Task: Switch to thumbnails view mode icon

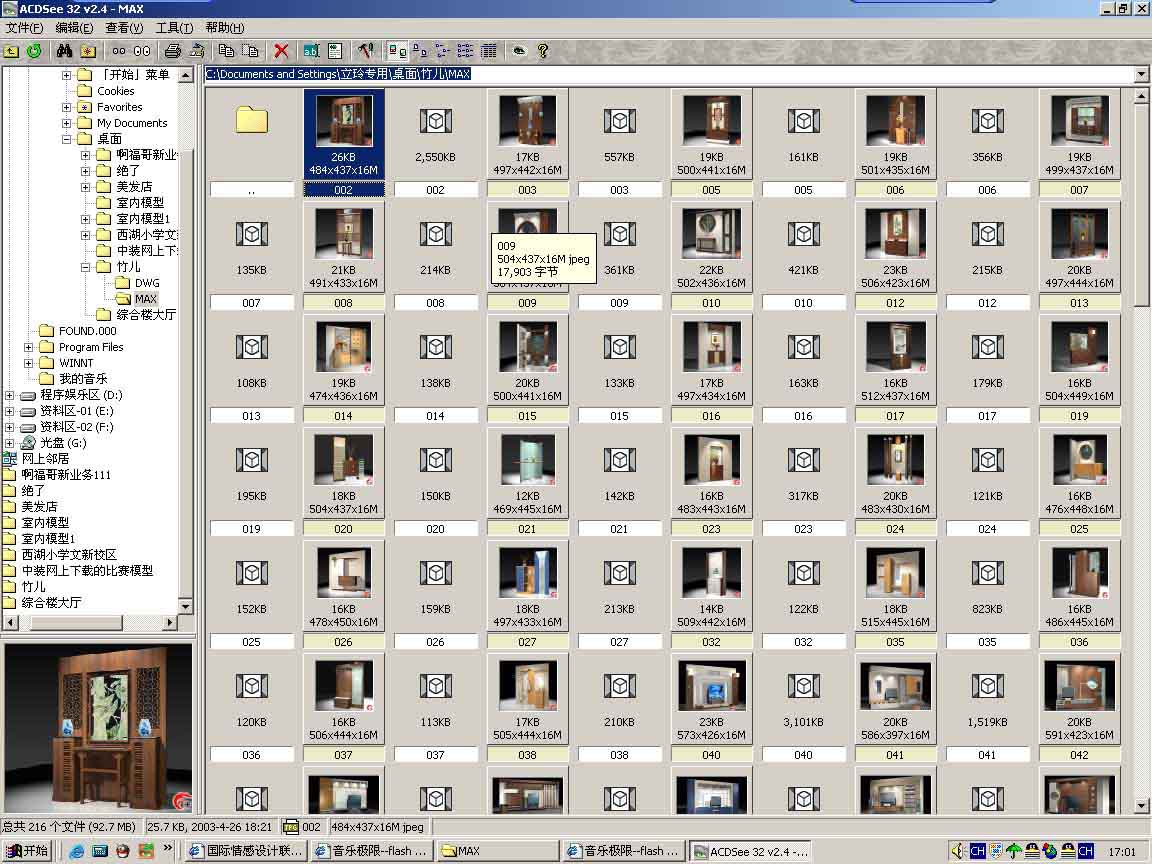Action: click(x=397, y=51)
